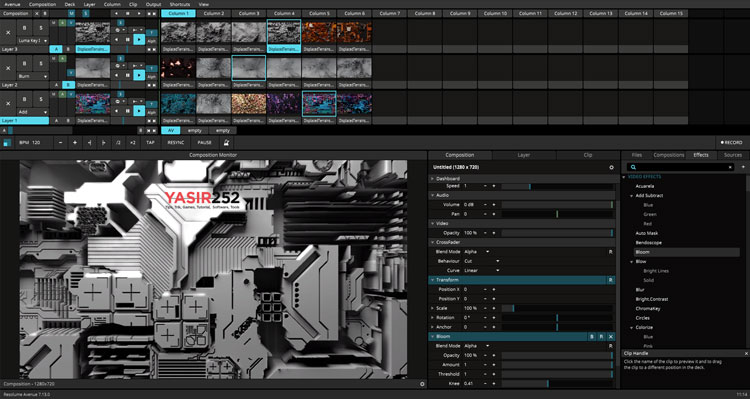Open the Output menu
Viewport: 750px width, 399px height.
pos(154,4)
